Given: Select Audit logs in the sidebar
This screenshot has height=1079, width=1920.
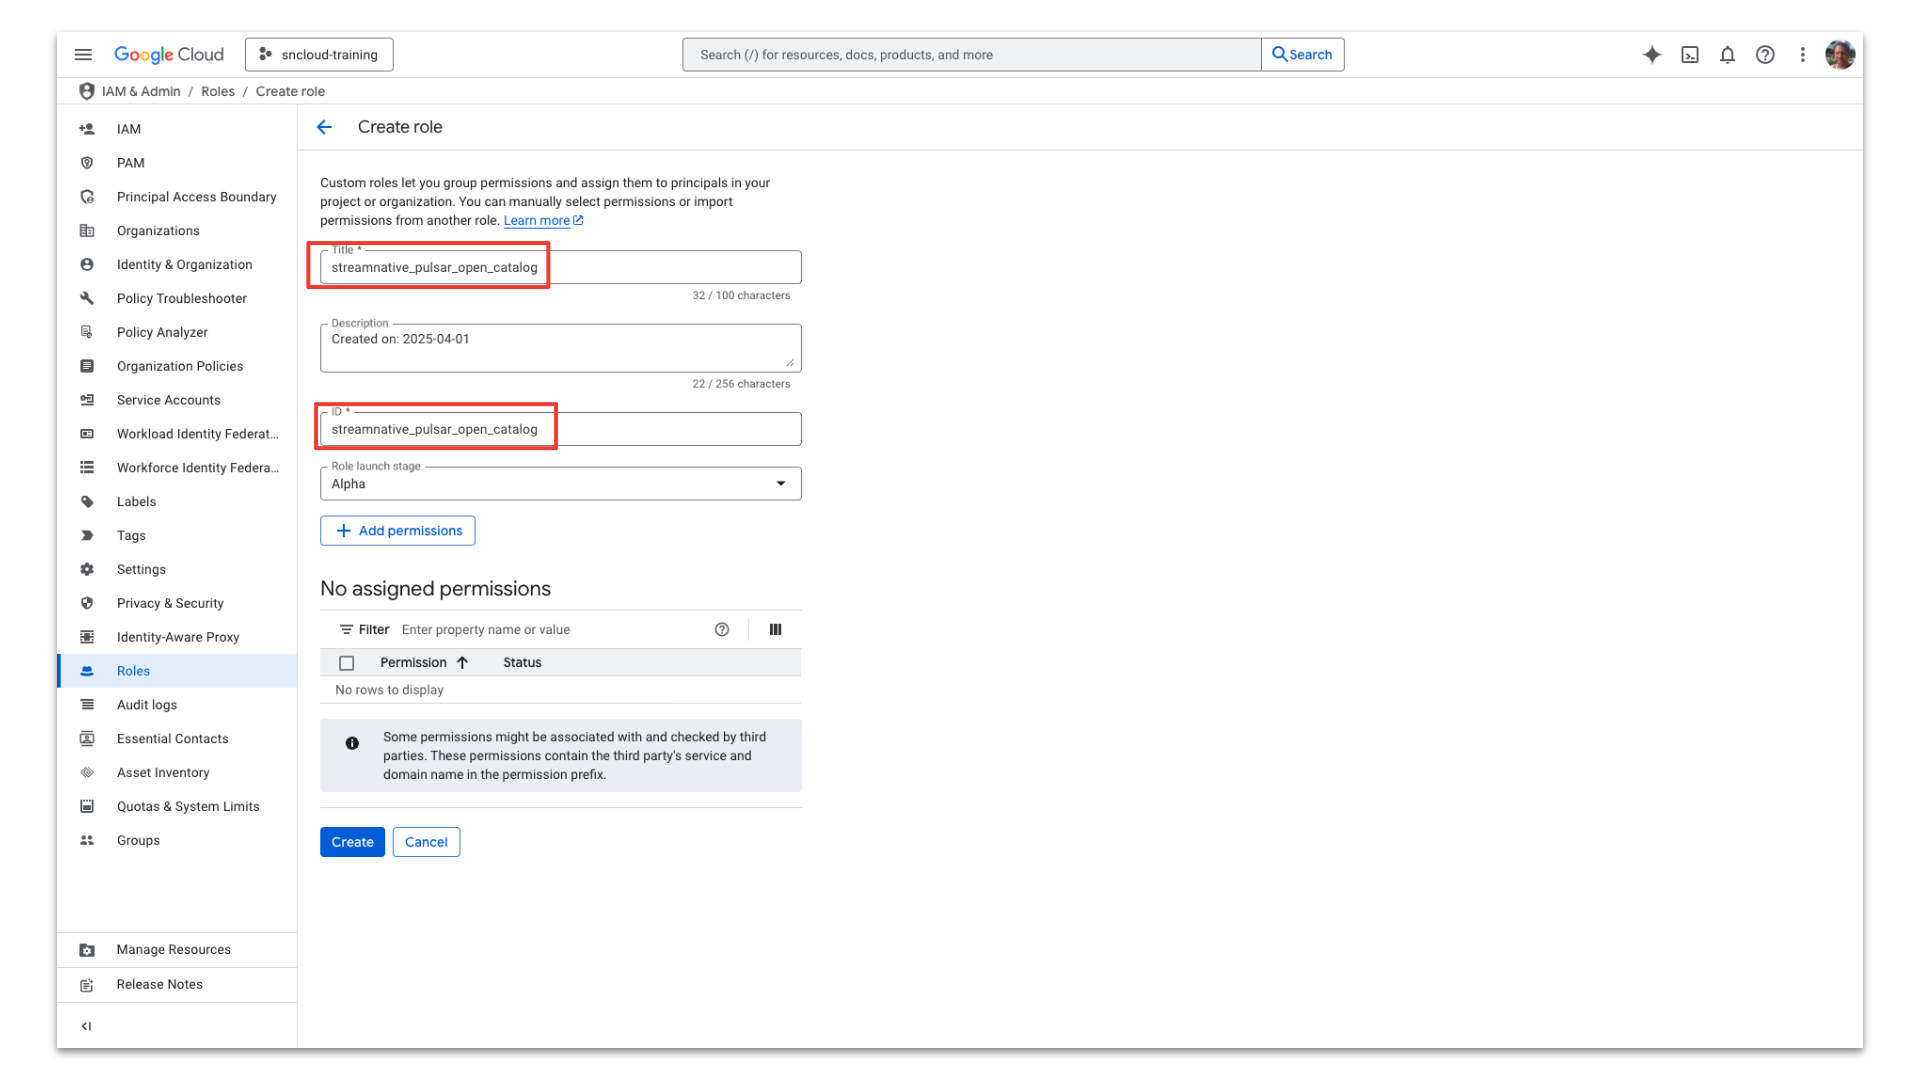Looking at the screenshot, I should coord(147,705).
